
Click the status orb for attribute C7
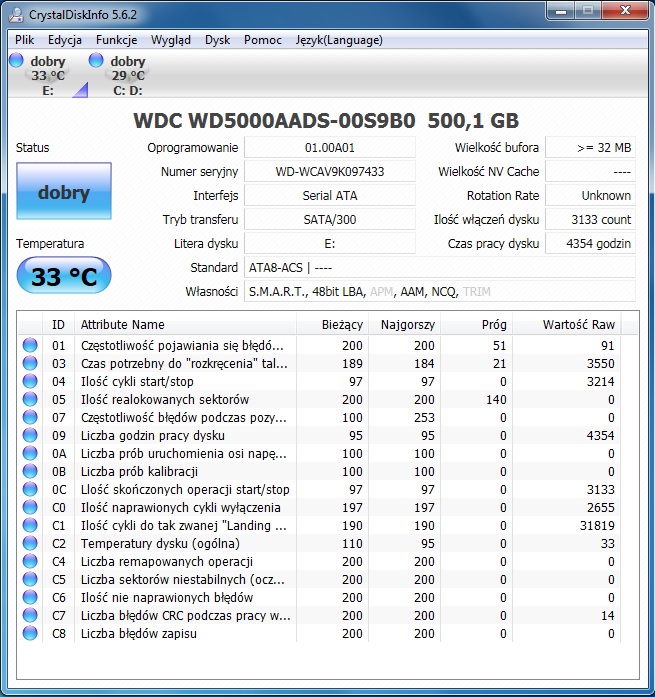(30, 615)
